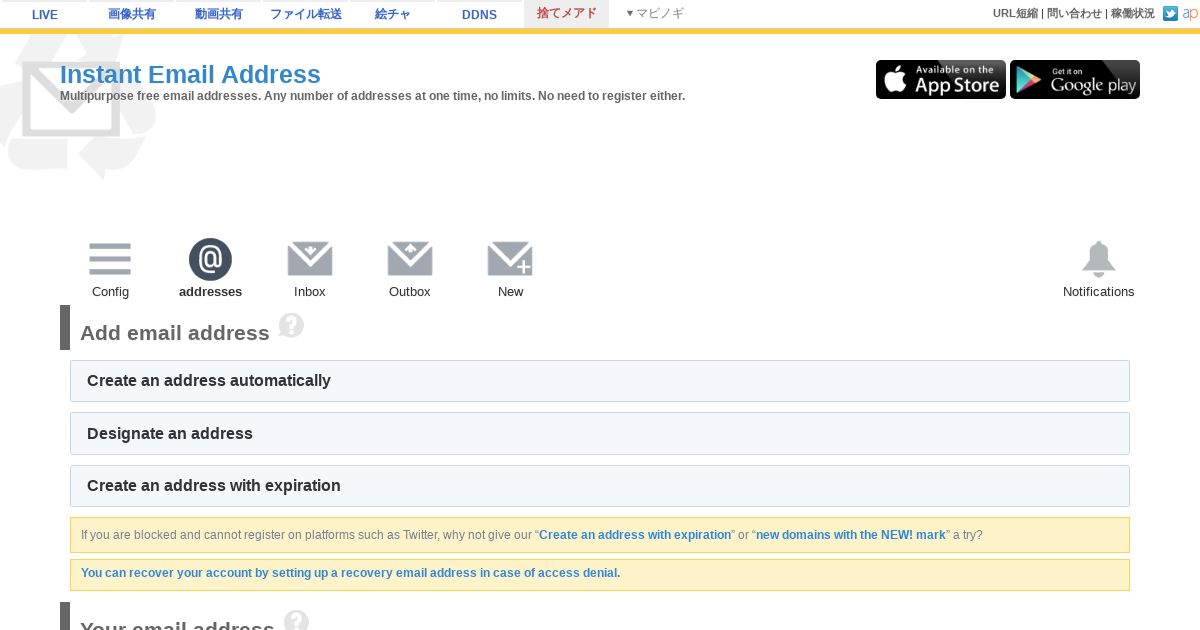1200x630 pixels.
Task: Open the マビノギ dropdown in top bar
Action: [x=655, y=13]
